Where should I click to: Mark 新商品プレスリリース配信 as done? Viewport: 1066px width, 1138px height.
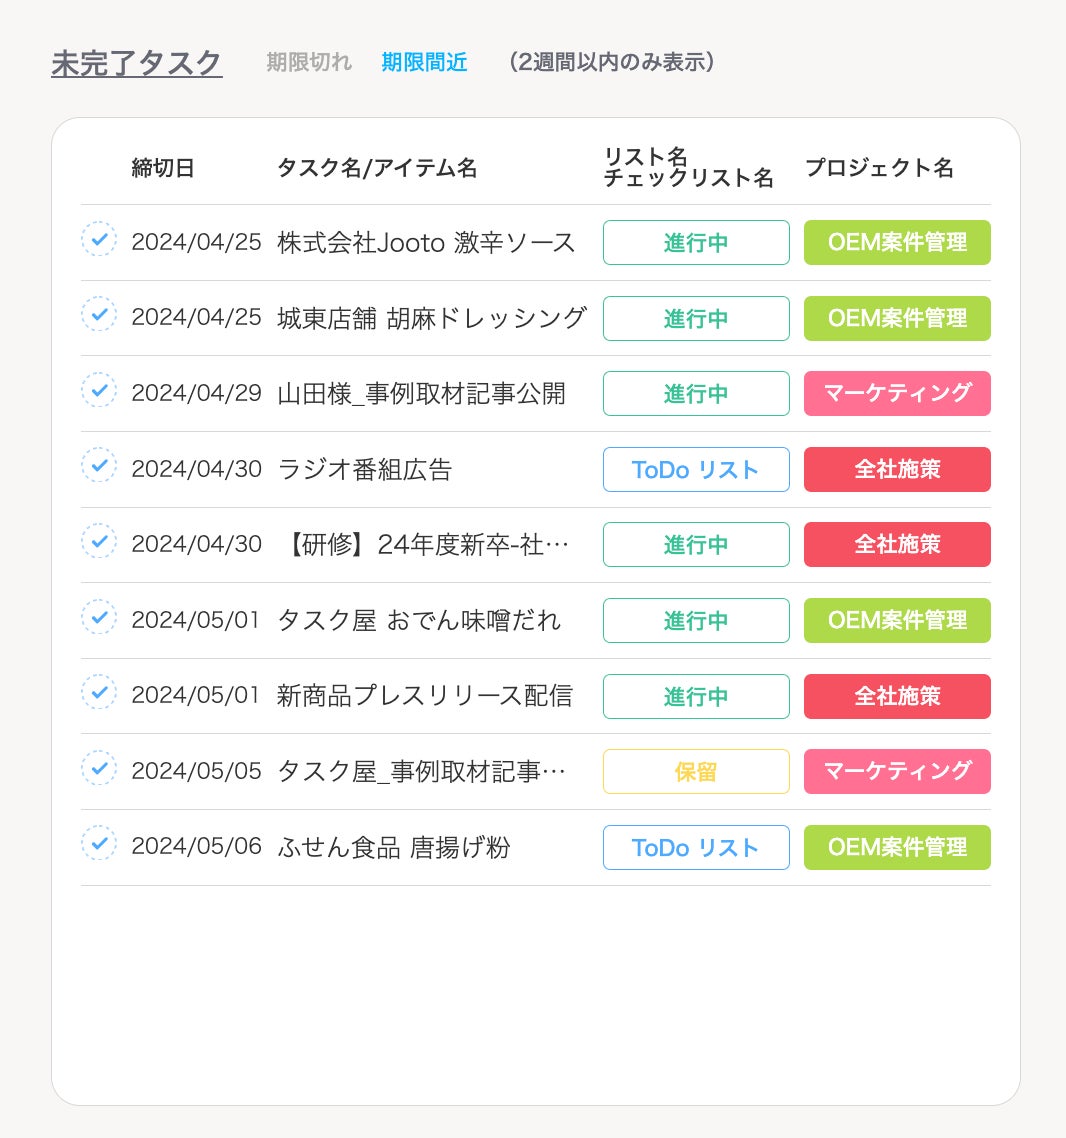(x=98, y=693)
